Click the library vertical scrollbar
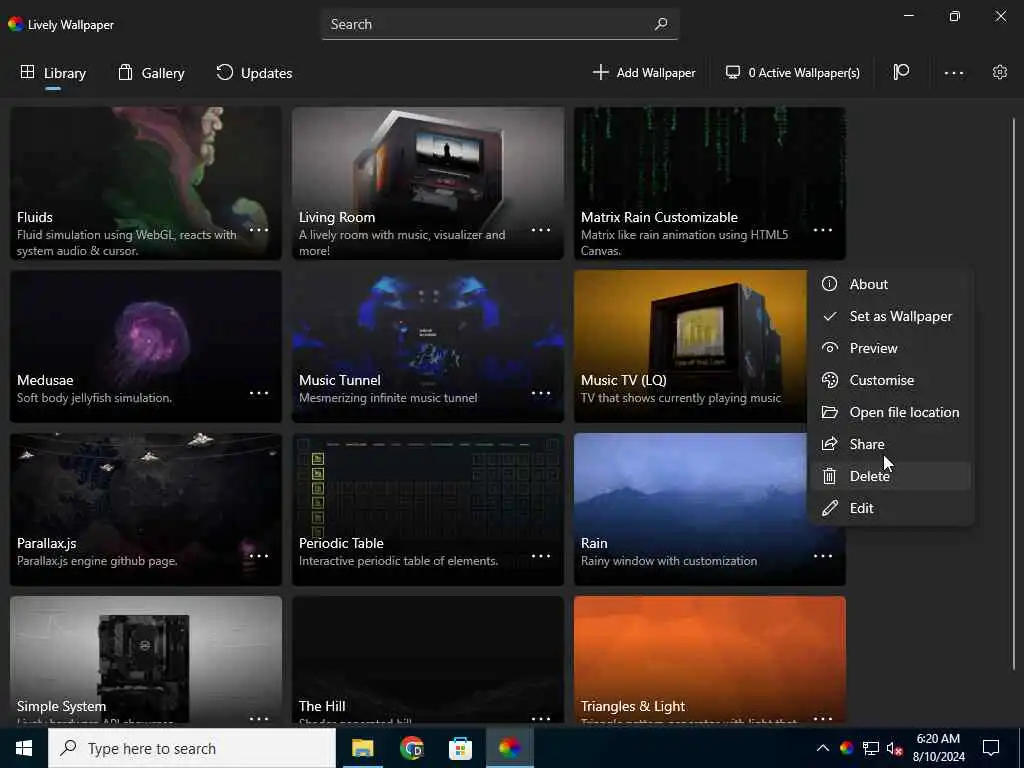The width and height of the screenshot is (1024, 768). (1014, 394)
